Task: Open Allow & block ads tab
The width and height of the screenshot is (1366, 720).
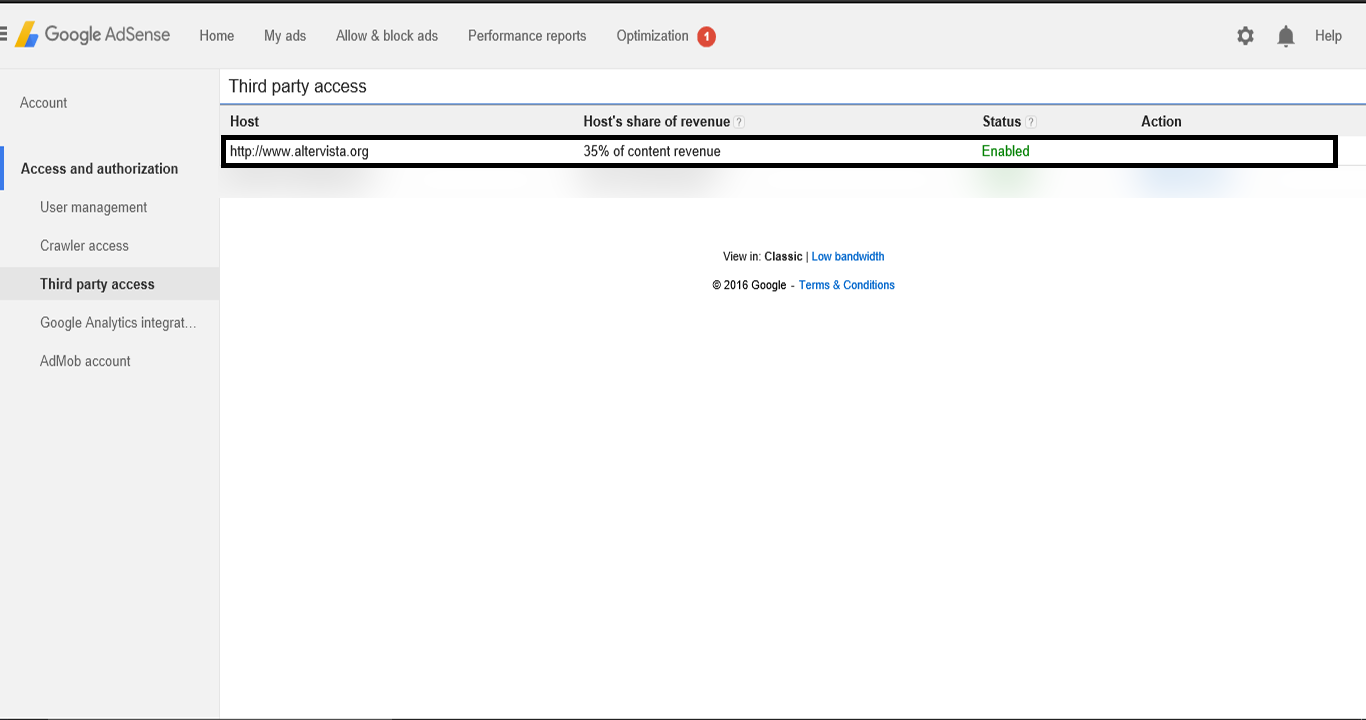Action: [x=387, y=36]
